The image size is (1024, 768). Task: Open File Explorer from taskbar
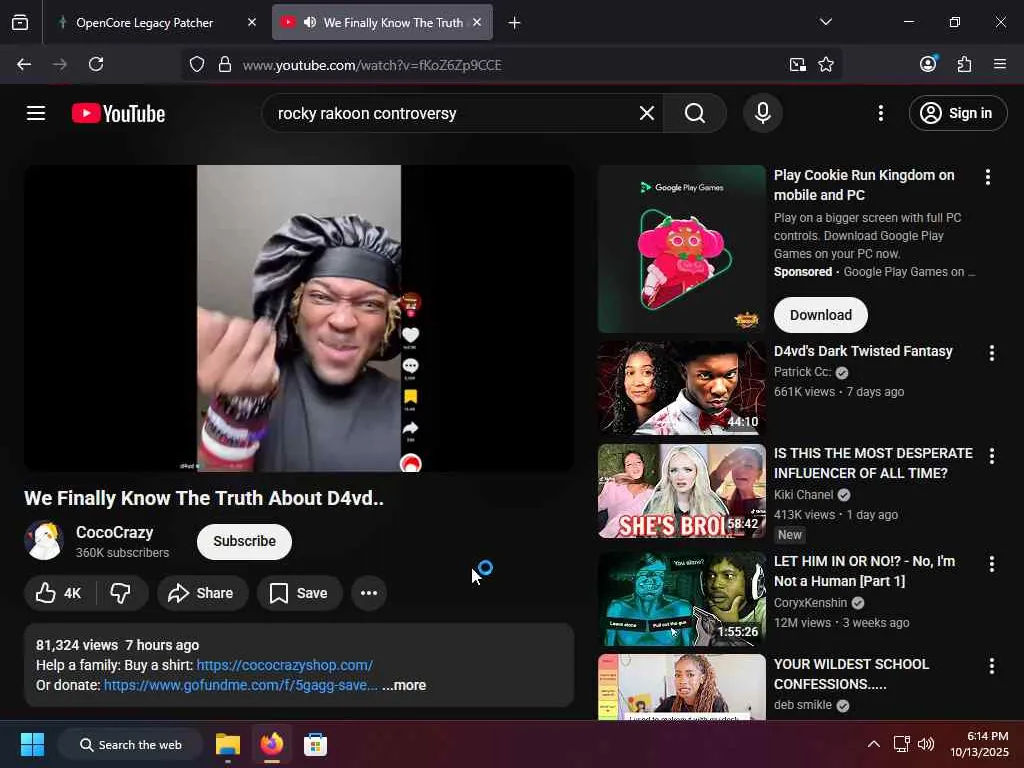tap(228, 744)
